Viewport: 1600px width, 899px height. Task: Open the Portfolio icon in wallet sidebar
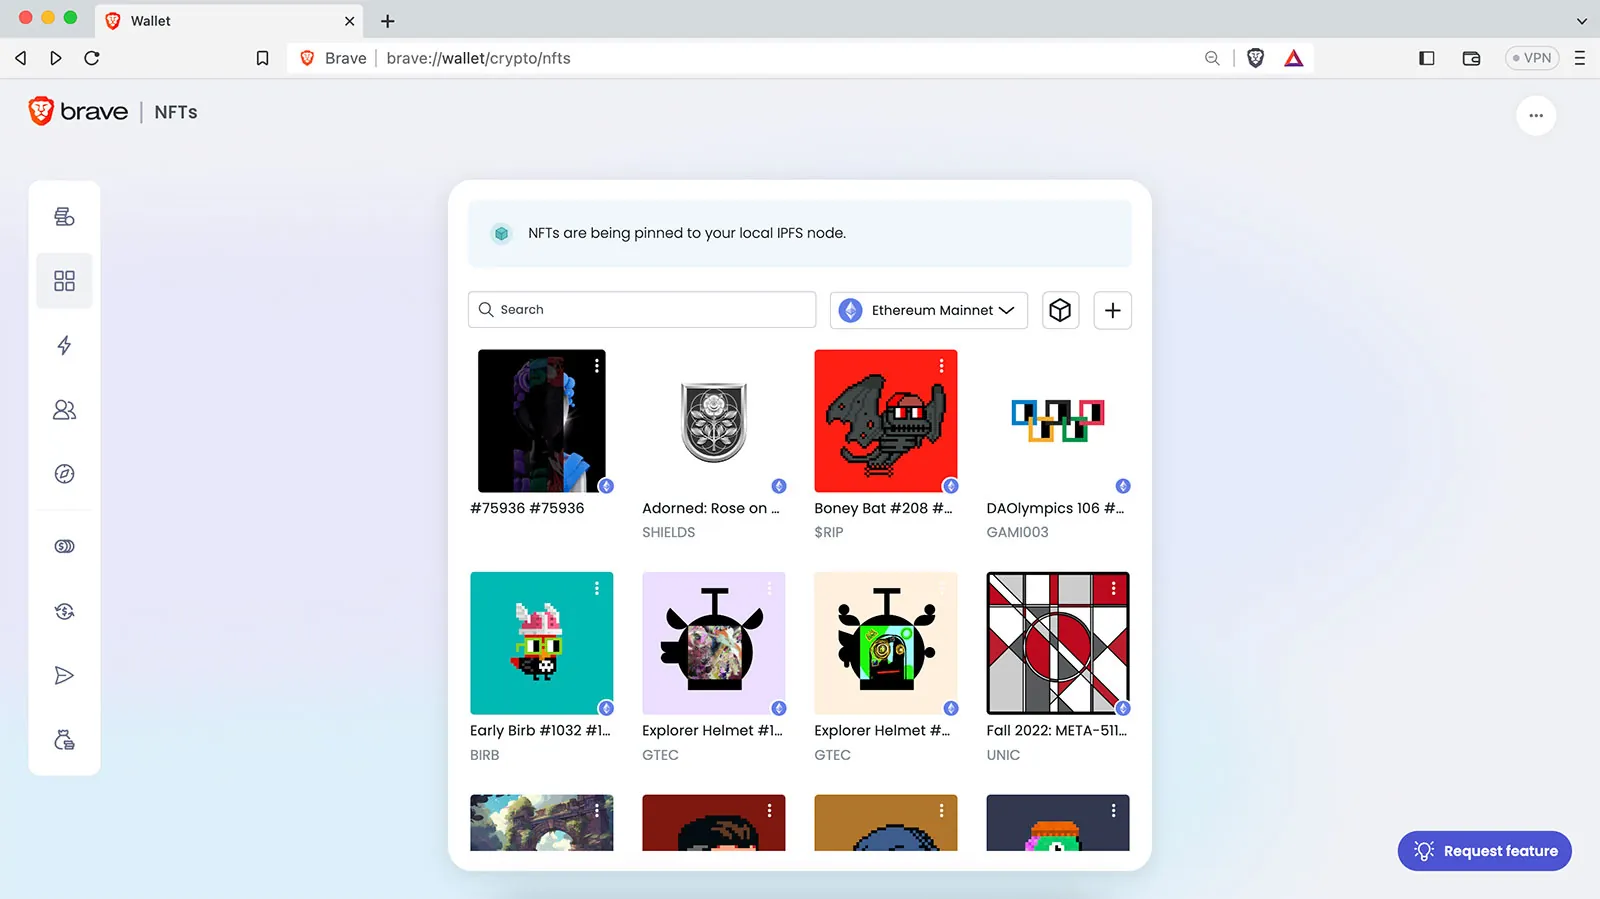pyautogui.click(x=64, y=217)
